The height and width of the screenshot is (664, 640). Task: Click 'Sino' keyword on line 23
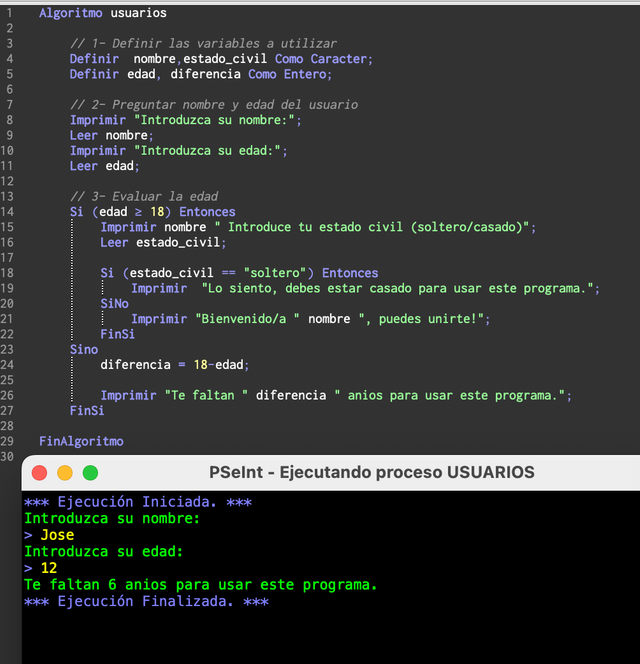pos(84,349)
